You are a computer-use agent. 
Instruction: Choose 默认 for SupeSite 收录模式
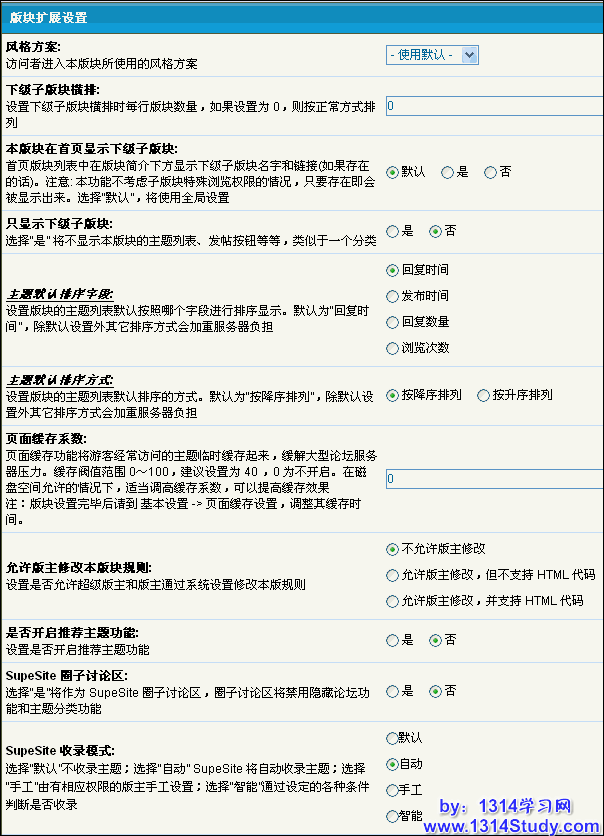coord(391,738)
